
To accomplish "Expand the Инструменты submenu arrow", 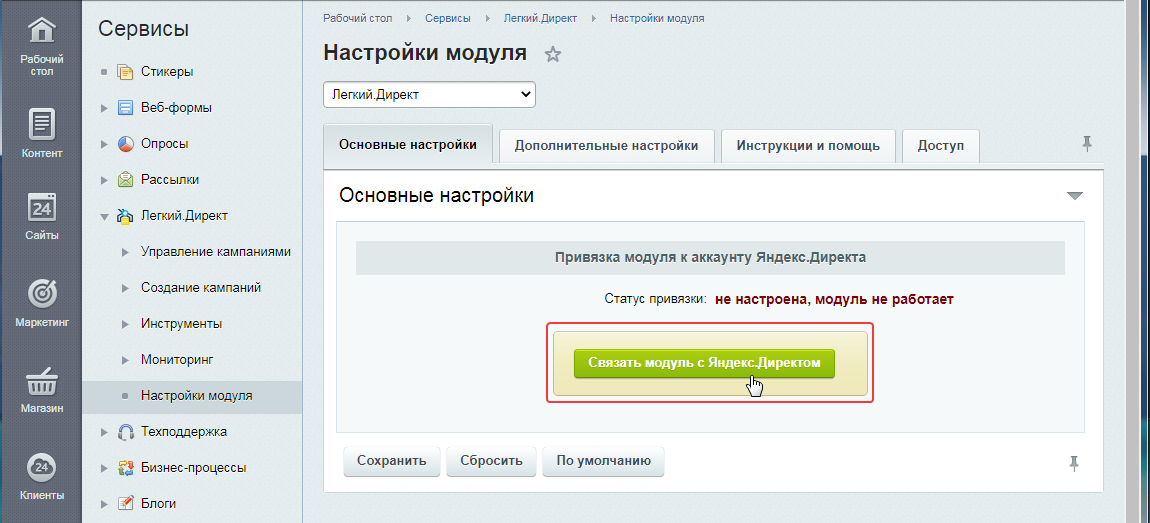I will click(x=125, y=324).
